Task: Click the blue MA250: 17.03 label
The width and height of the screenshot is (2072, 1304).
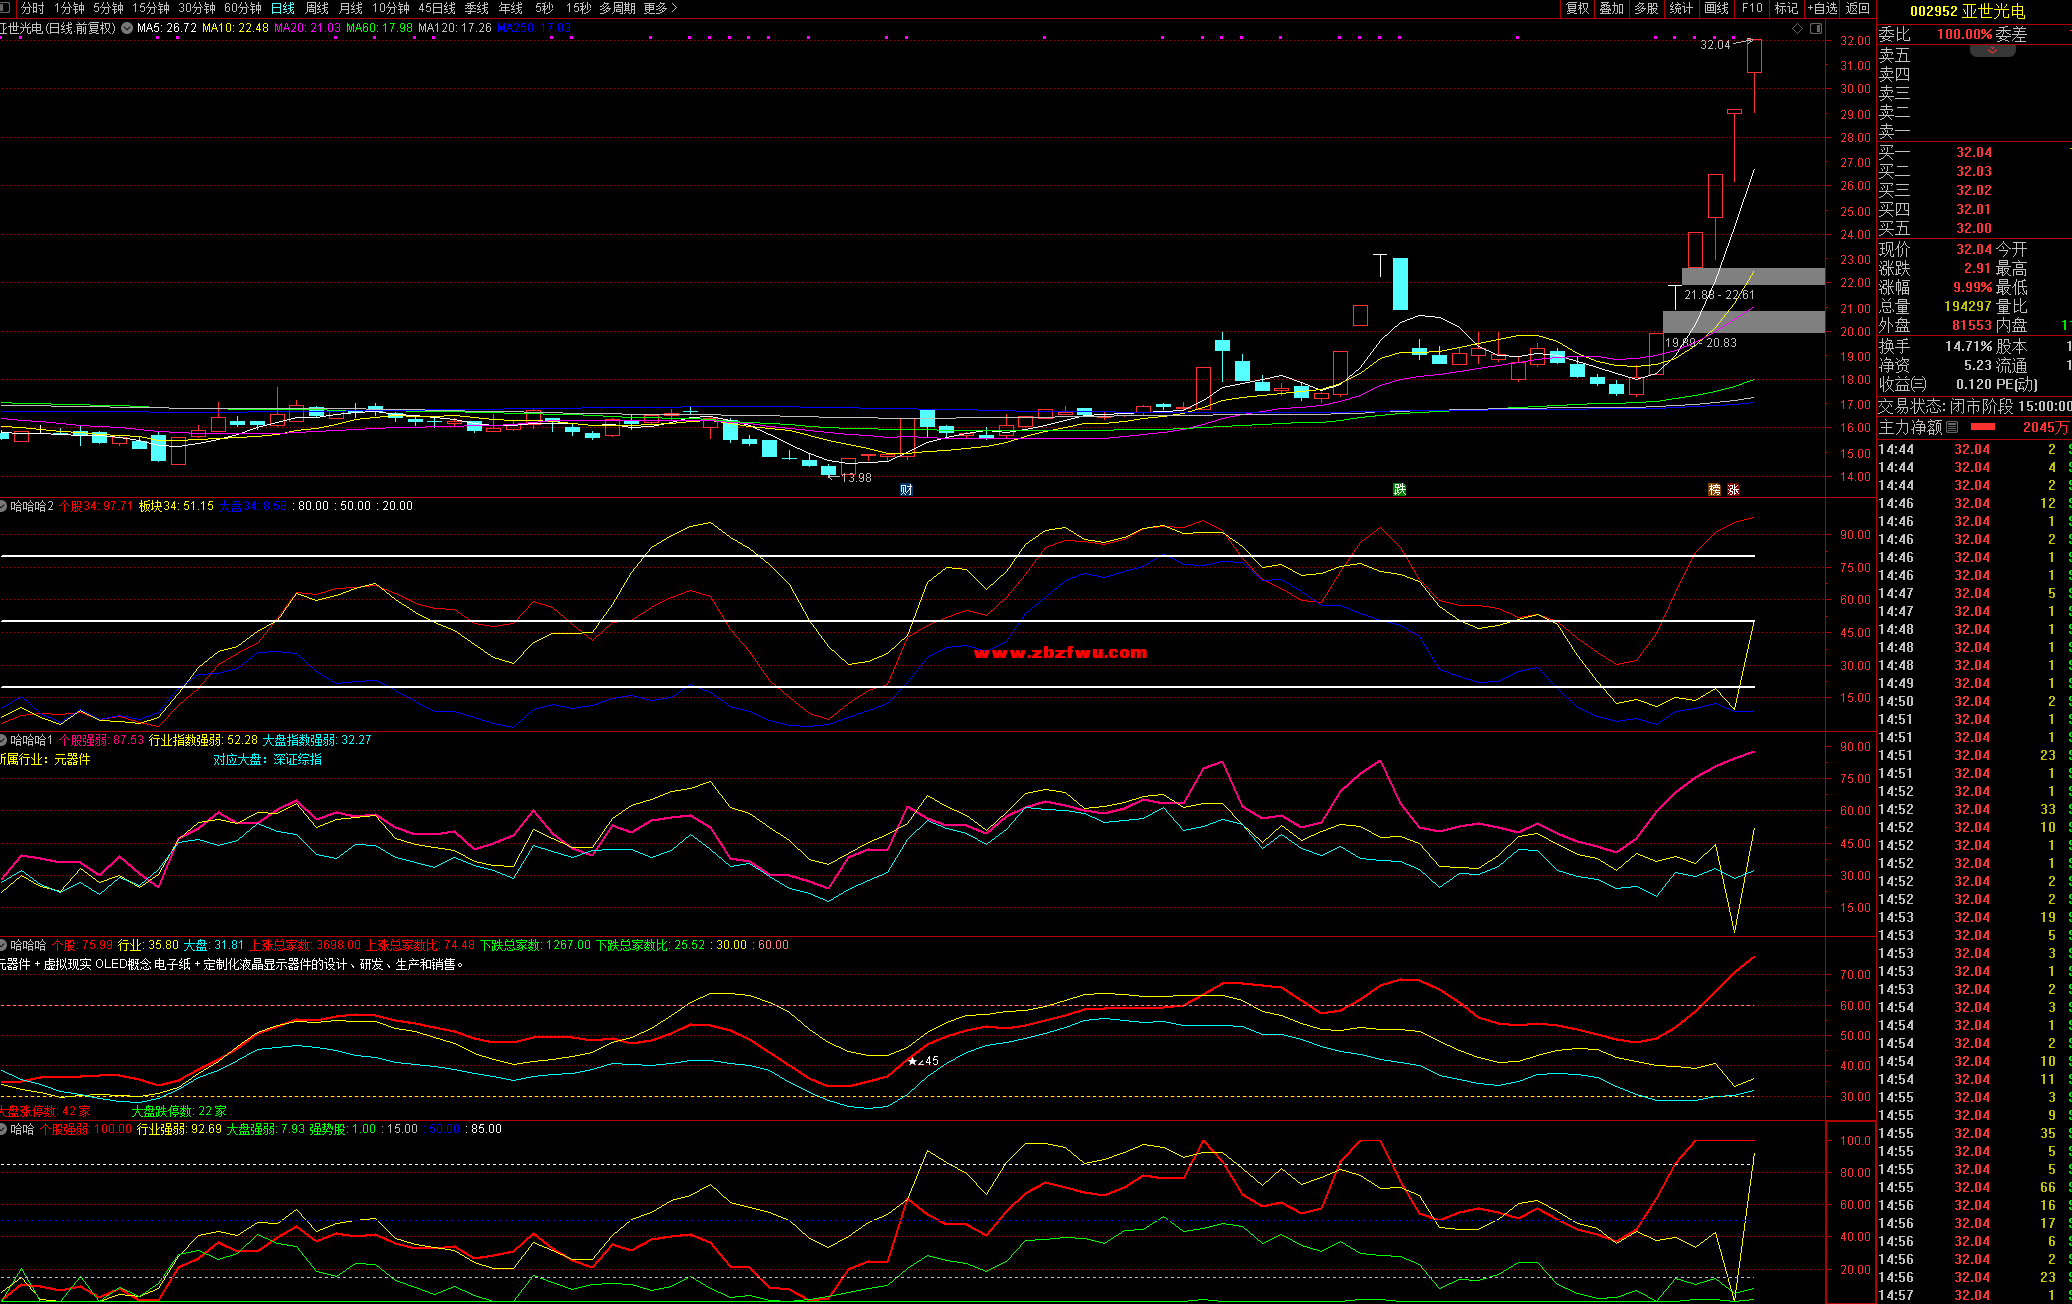Action: pyautogui.click(x=533, y=28)
